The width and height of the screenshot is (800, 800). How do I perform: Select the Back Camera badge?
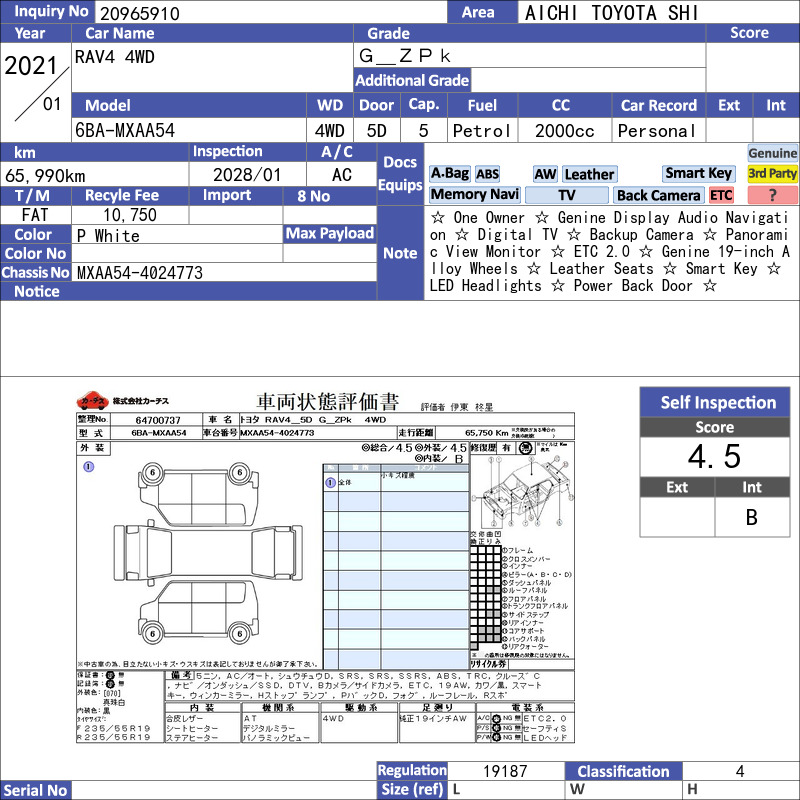(x=658, y=195)
